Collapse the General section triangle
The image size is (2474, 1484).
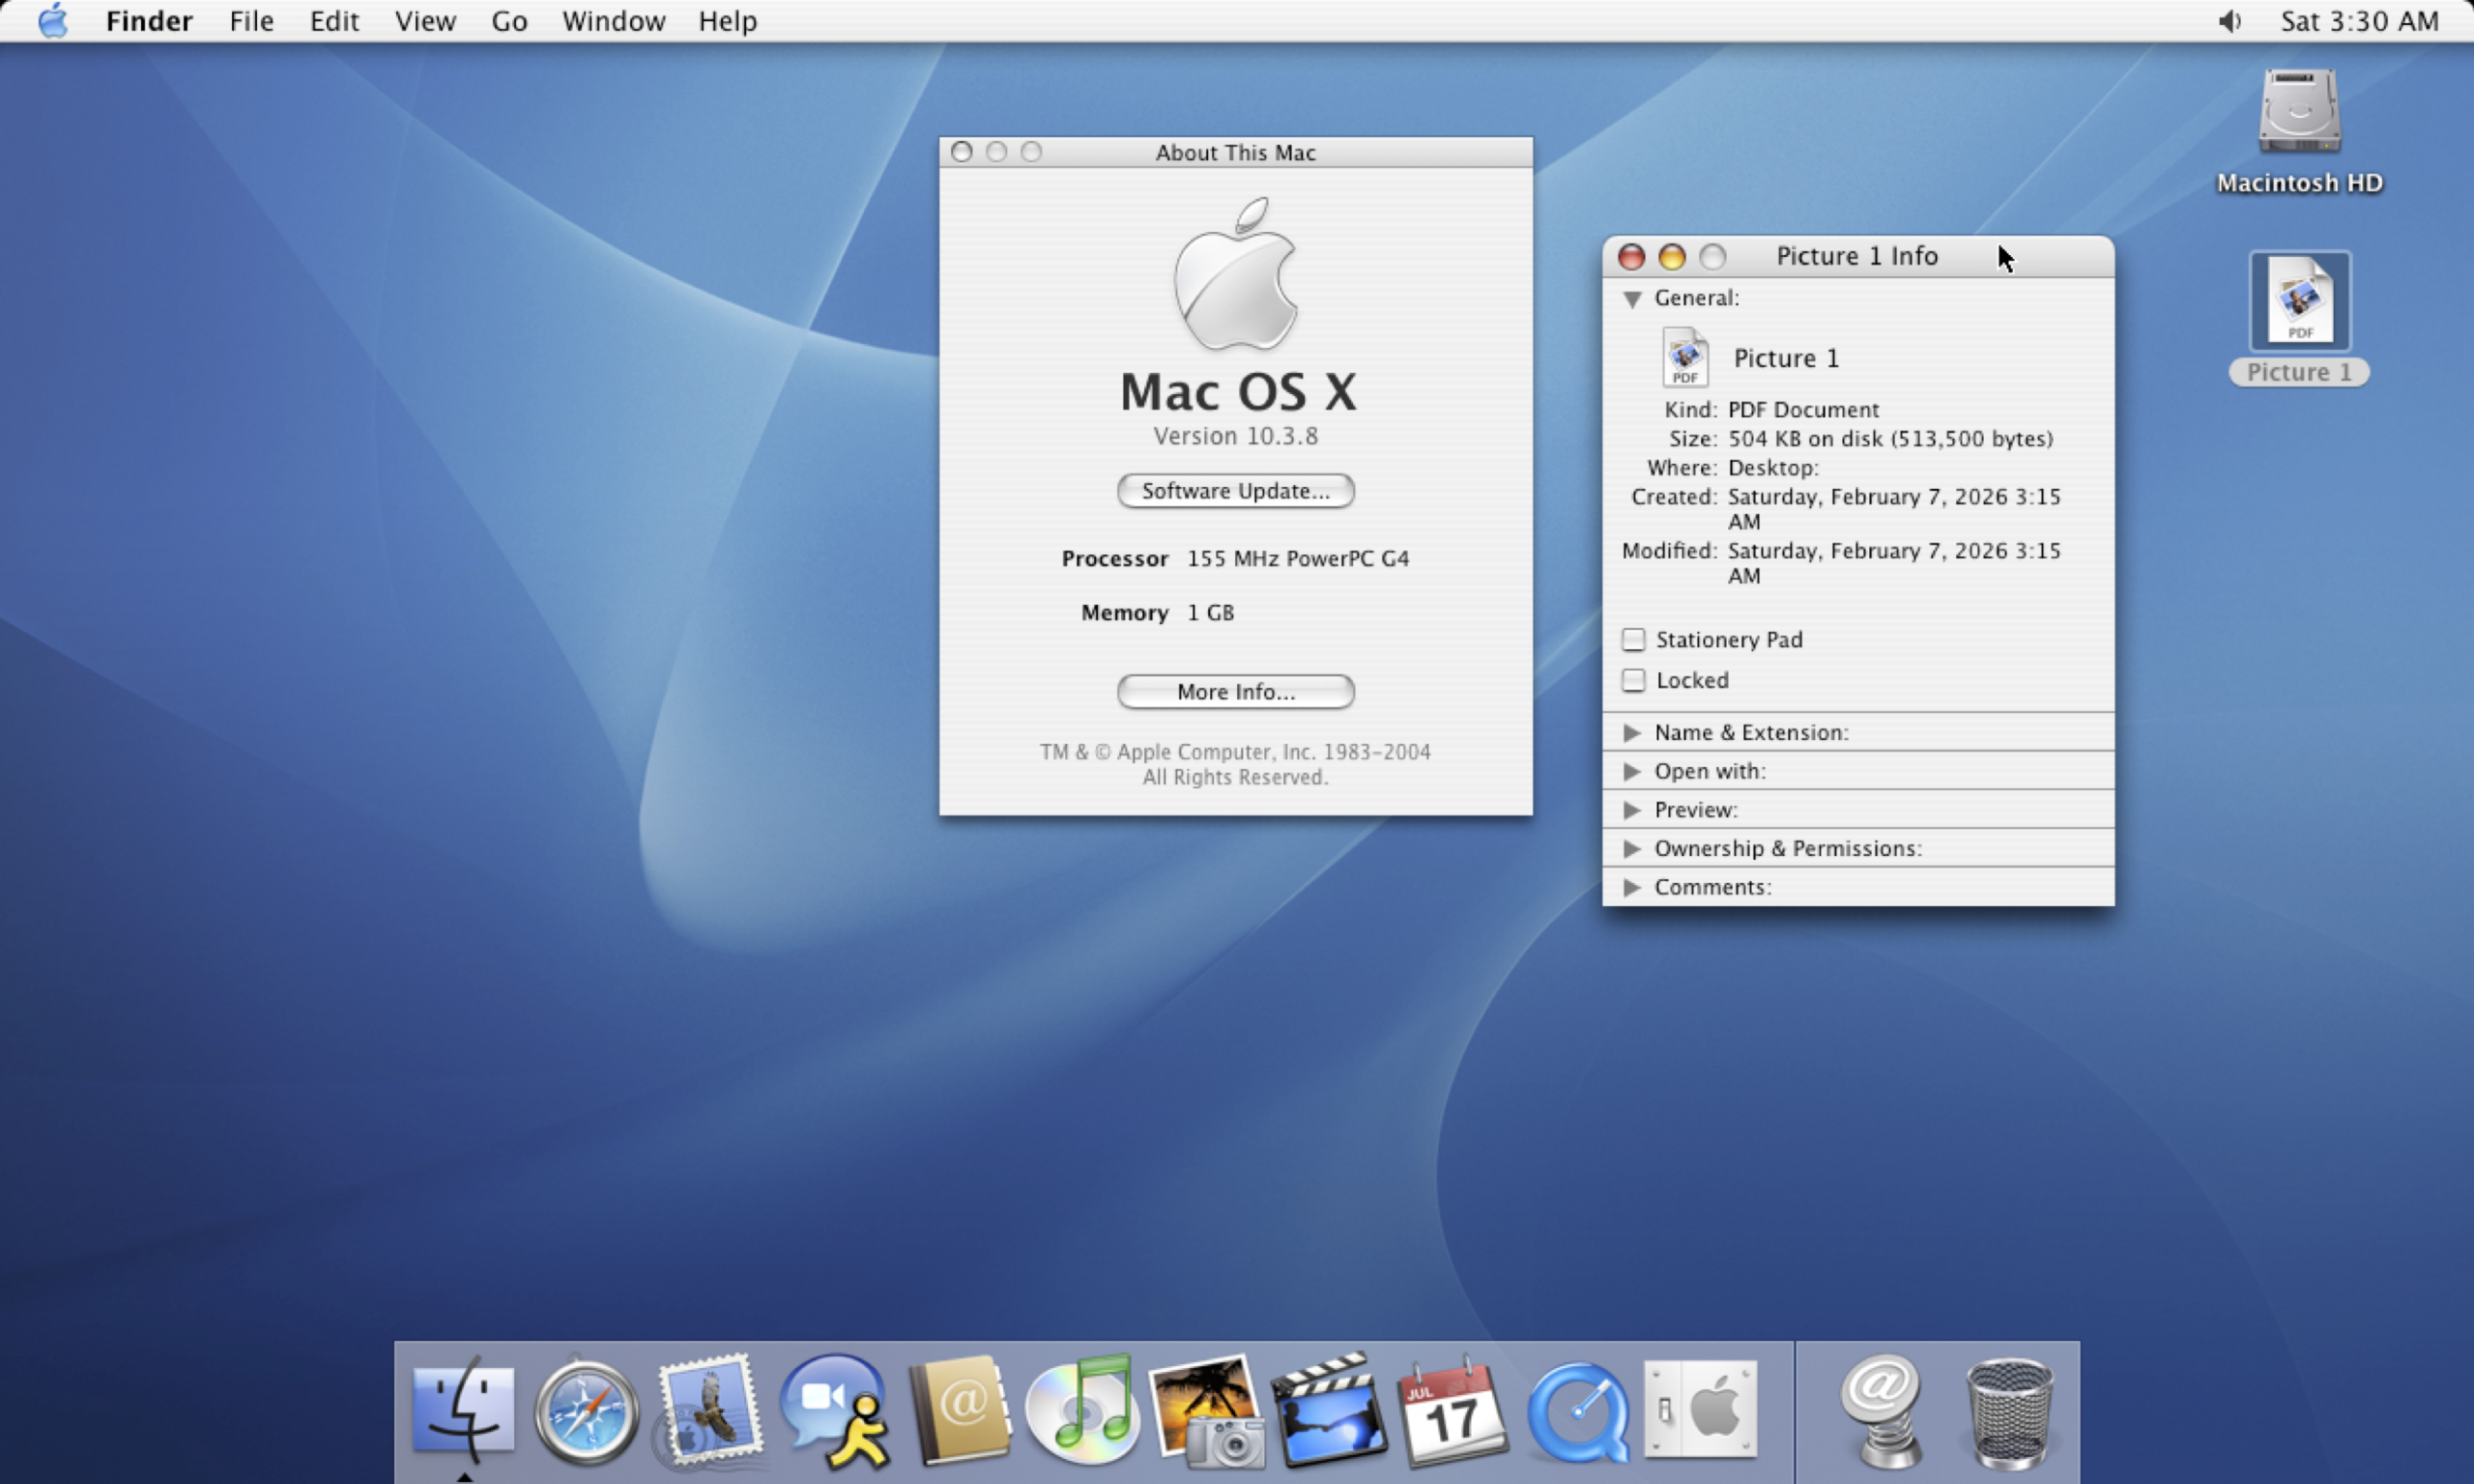point(1632,298)
